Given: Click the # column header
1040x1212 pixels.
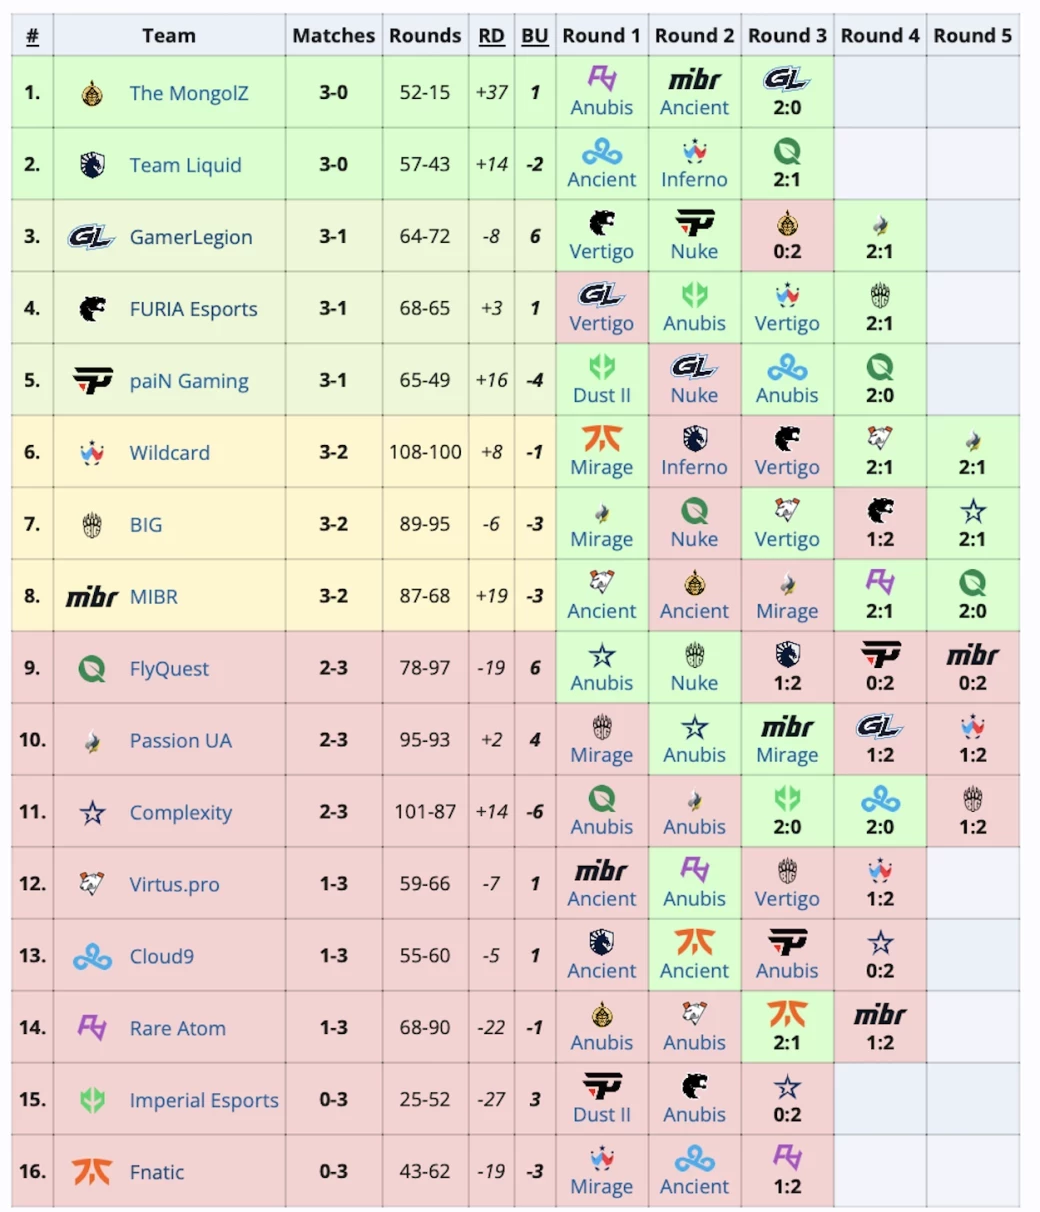Looking at the screenshot, I should 32,36.
